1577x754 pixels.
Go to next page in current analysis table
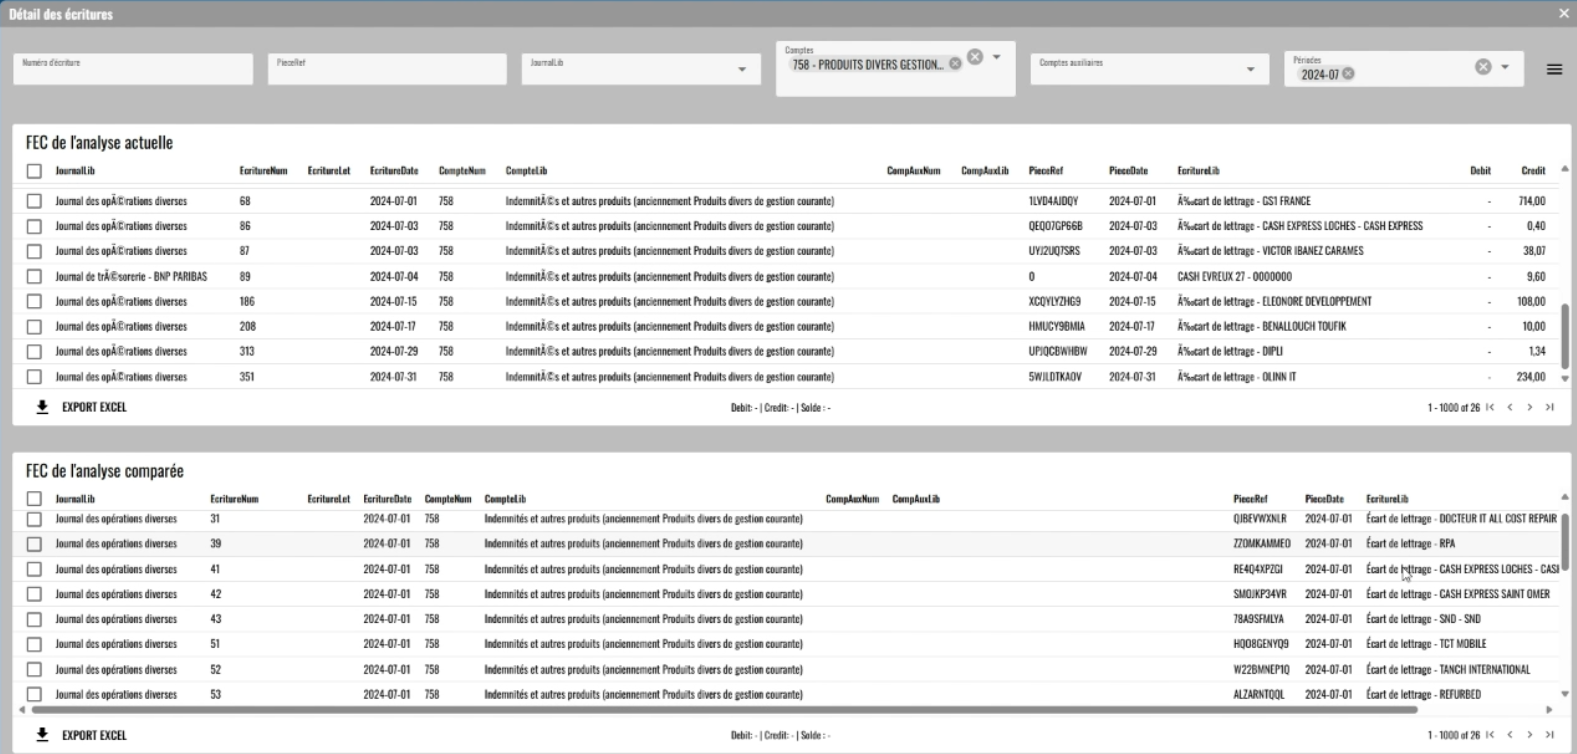(1529, 407)
